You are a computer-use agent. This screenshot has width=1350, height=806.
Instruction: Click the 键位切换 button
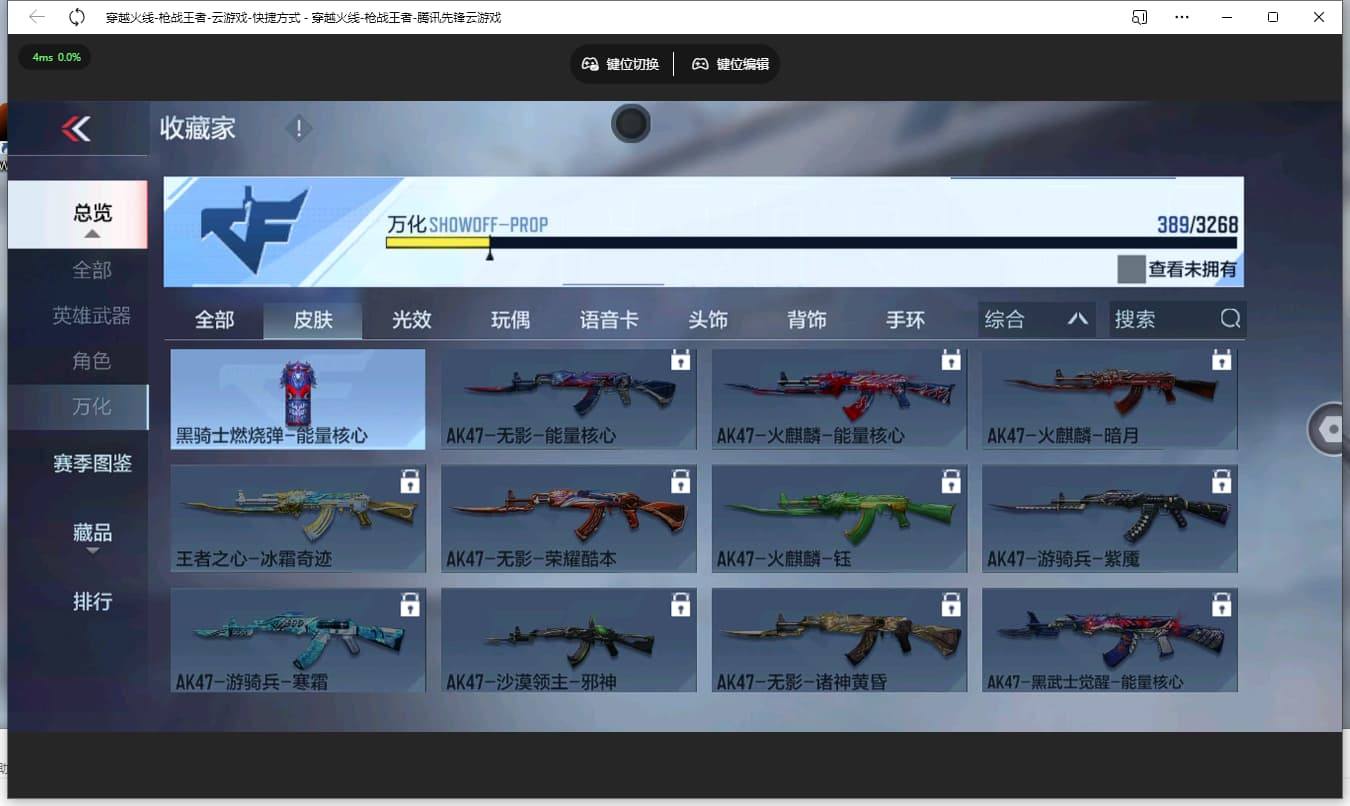pos(621,63)
